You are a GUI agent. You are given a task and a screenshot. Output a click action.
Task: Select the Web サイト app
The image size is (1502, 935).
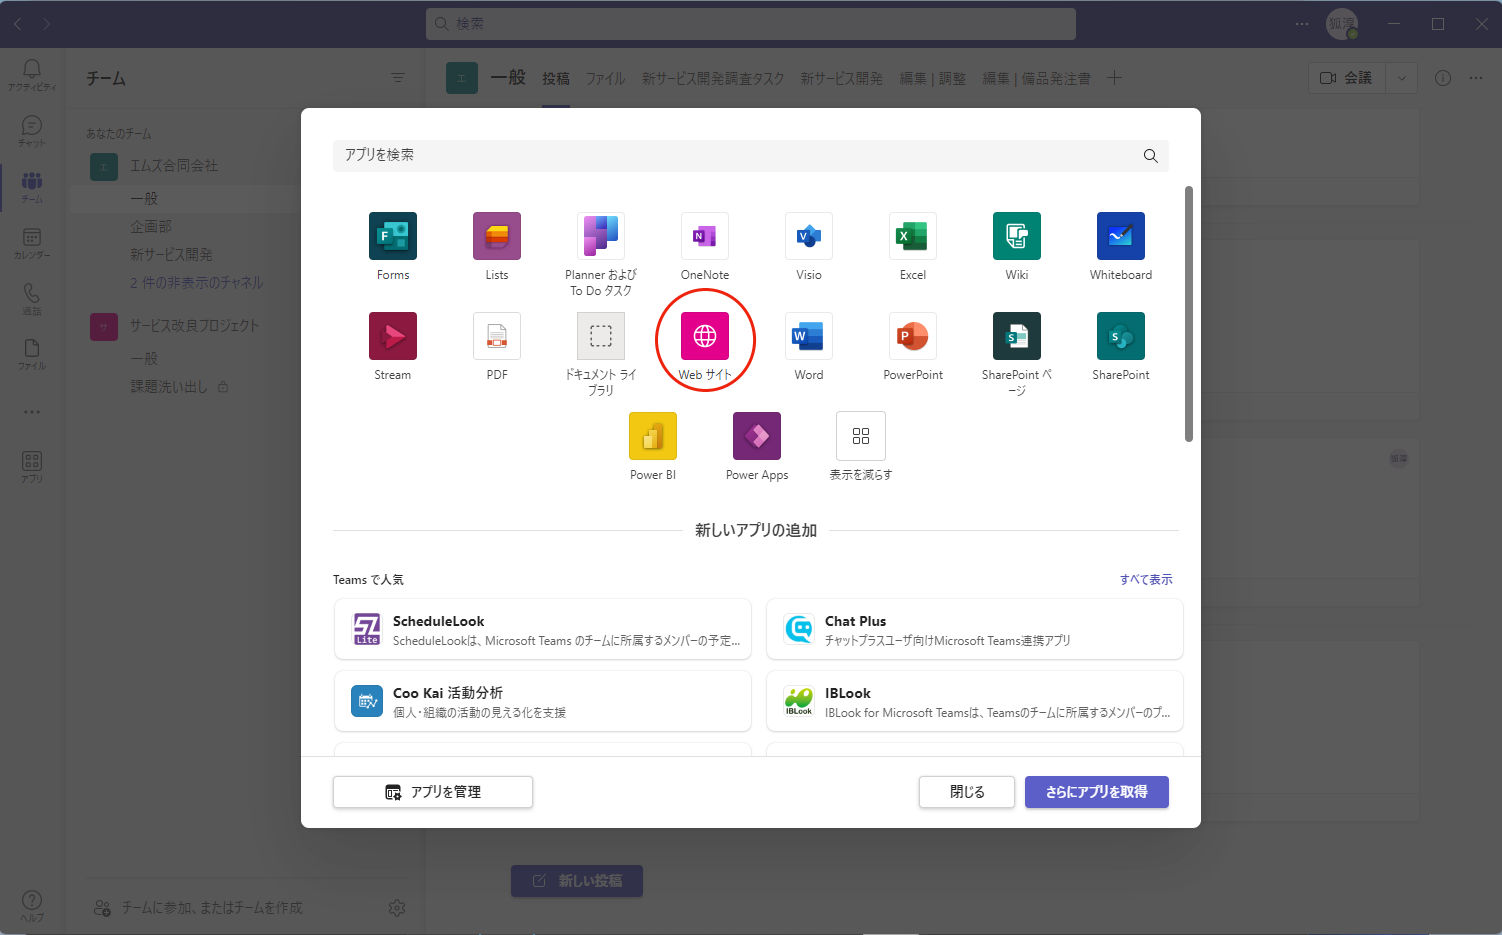pos(705,336)
